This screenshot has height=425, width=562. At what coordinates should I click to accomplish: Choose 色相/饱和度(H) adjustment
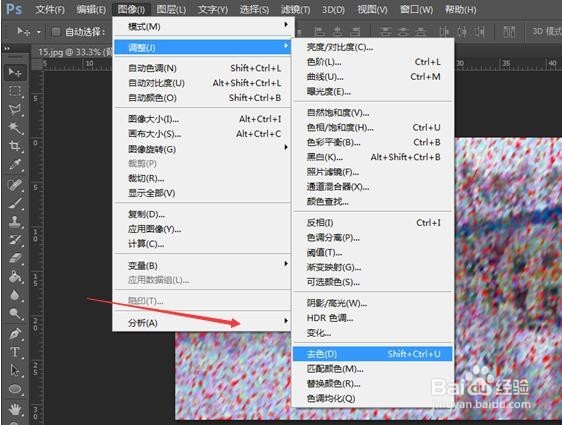373,128
